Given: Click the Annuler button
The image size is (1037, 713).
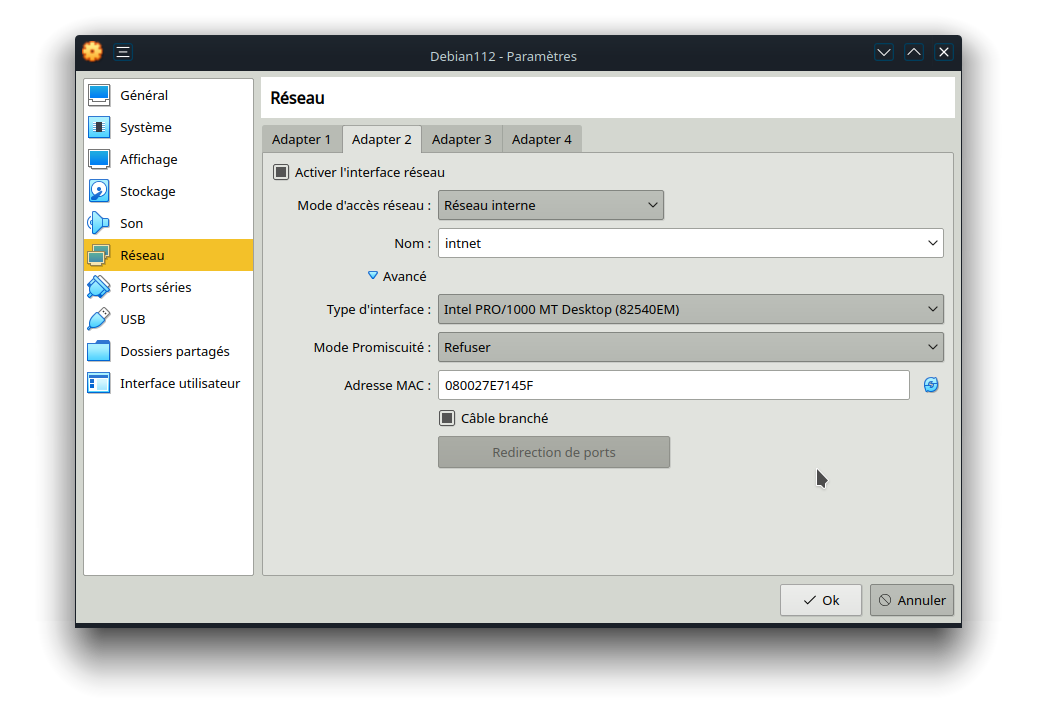Looking at the screenshot, I should click(911, 600).
